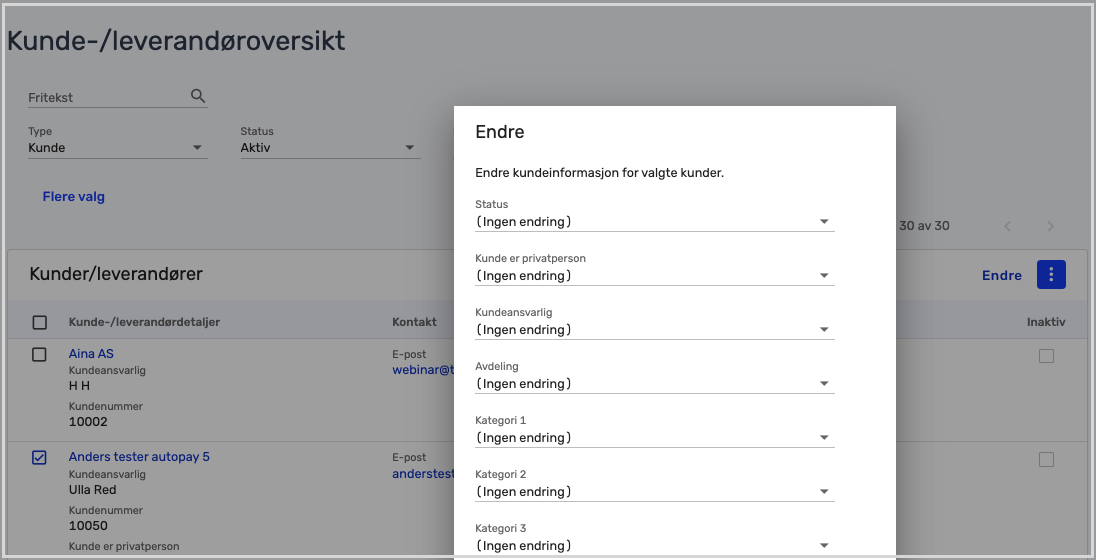Open the three-dot more options button

(1051, 275)
